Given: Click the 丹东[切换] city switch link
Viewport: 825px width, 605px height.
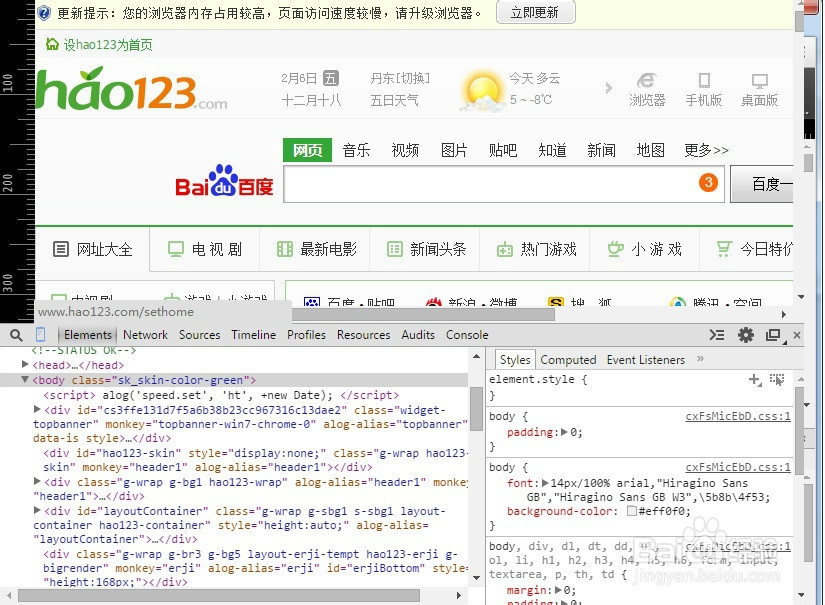Looking at the screenshot, I should pos(400,78).
